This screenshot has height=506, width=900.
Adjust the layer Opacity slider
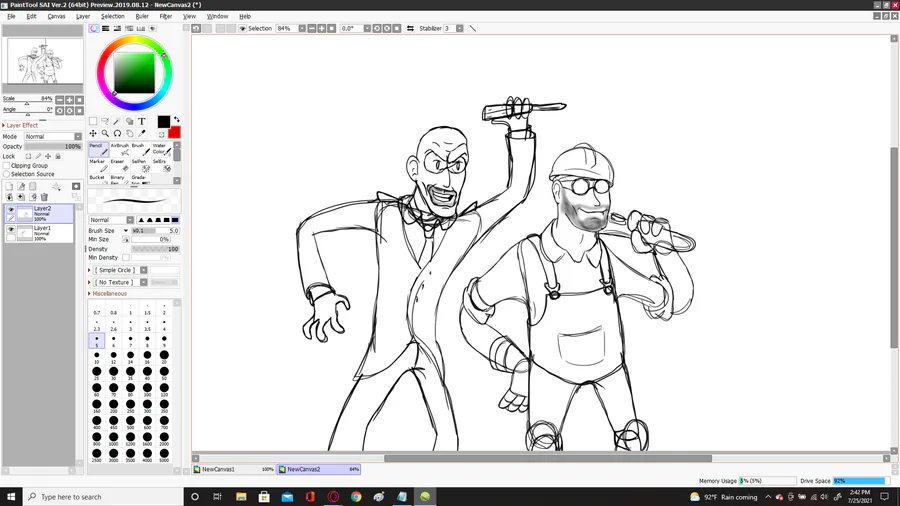coord(53,146)
